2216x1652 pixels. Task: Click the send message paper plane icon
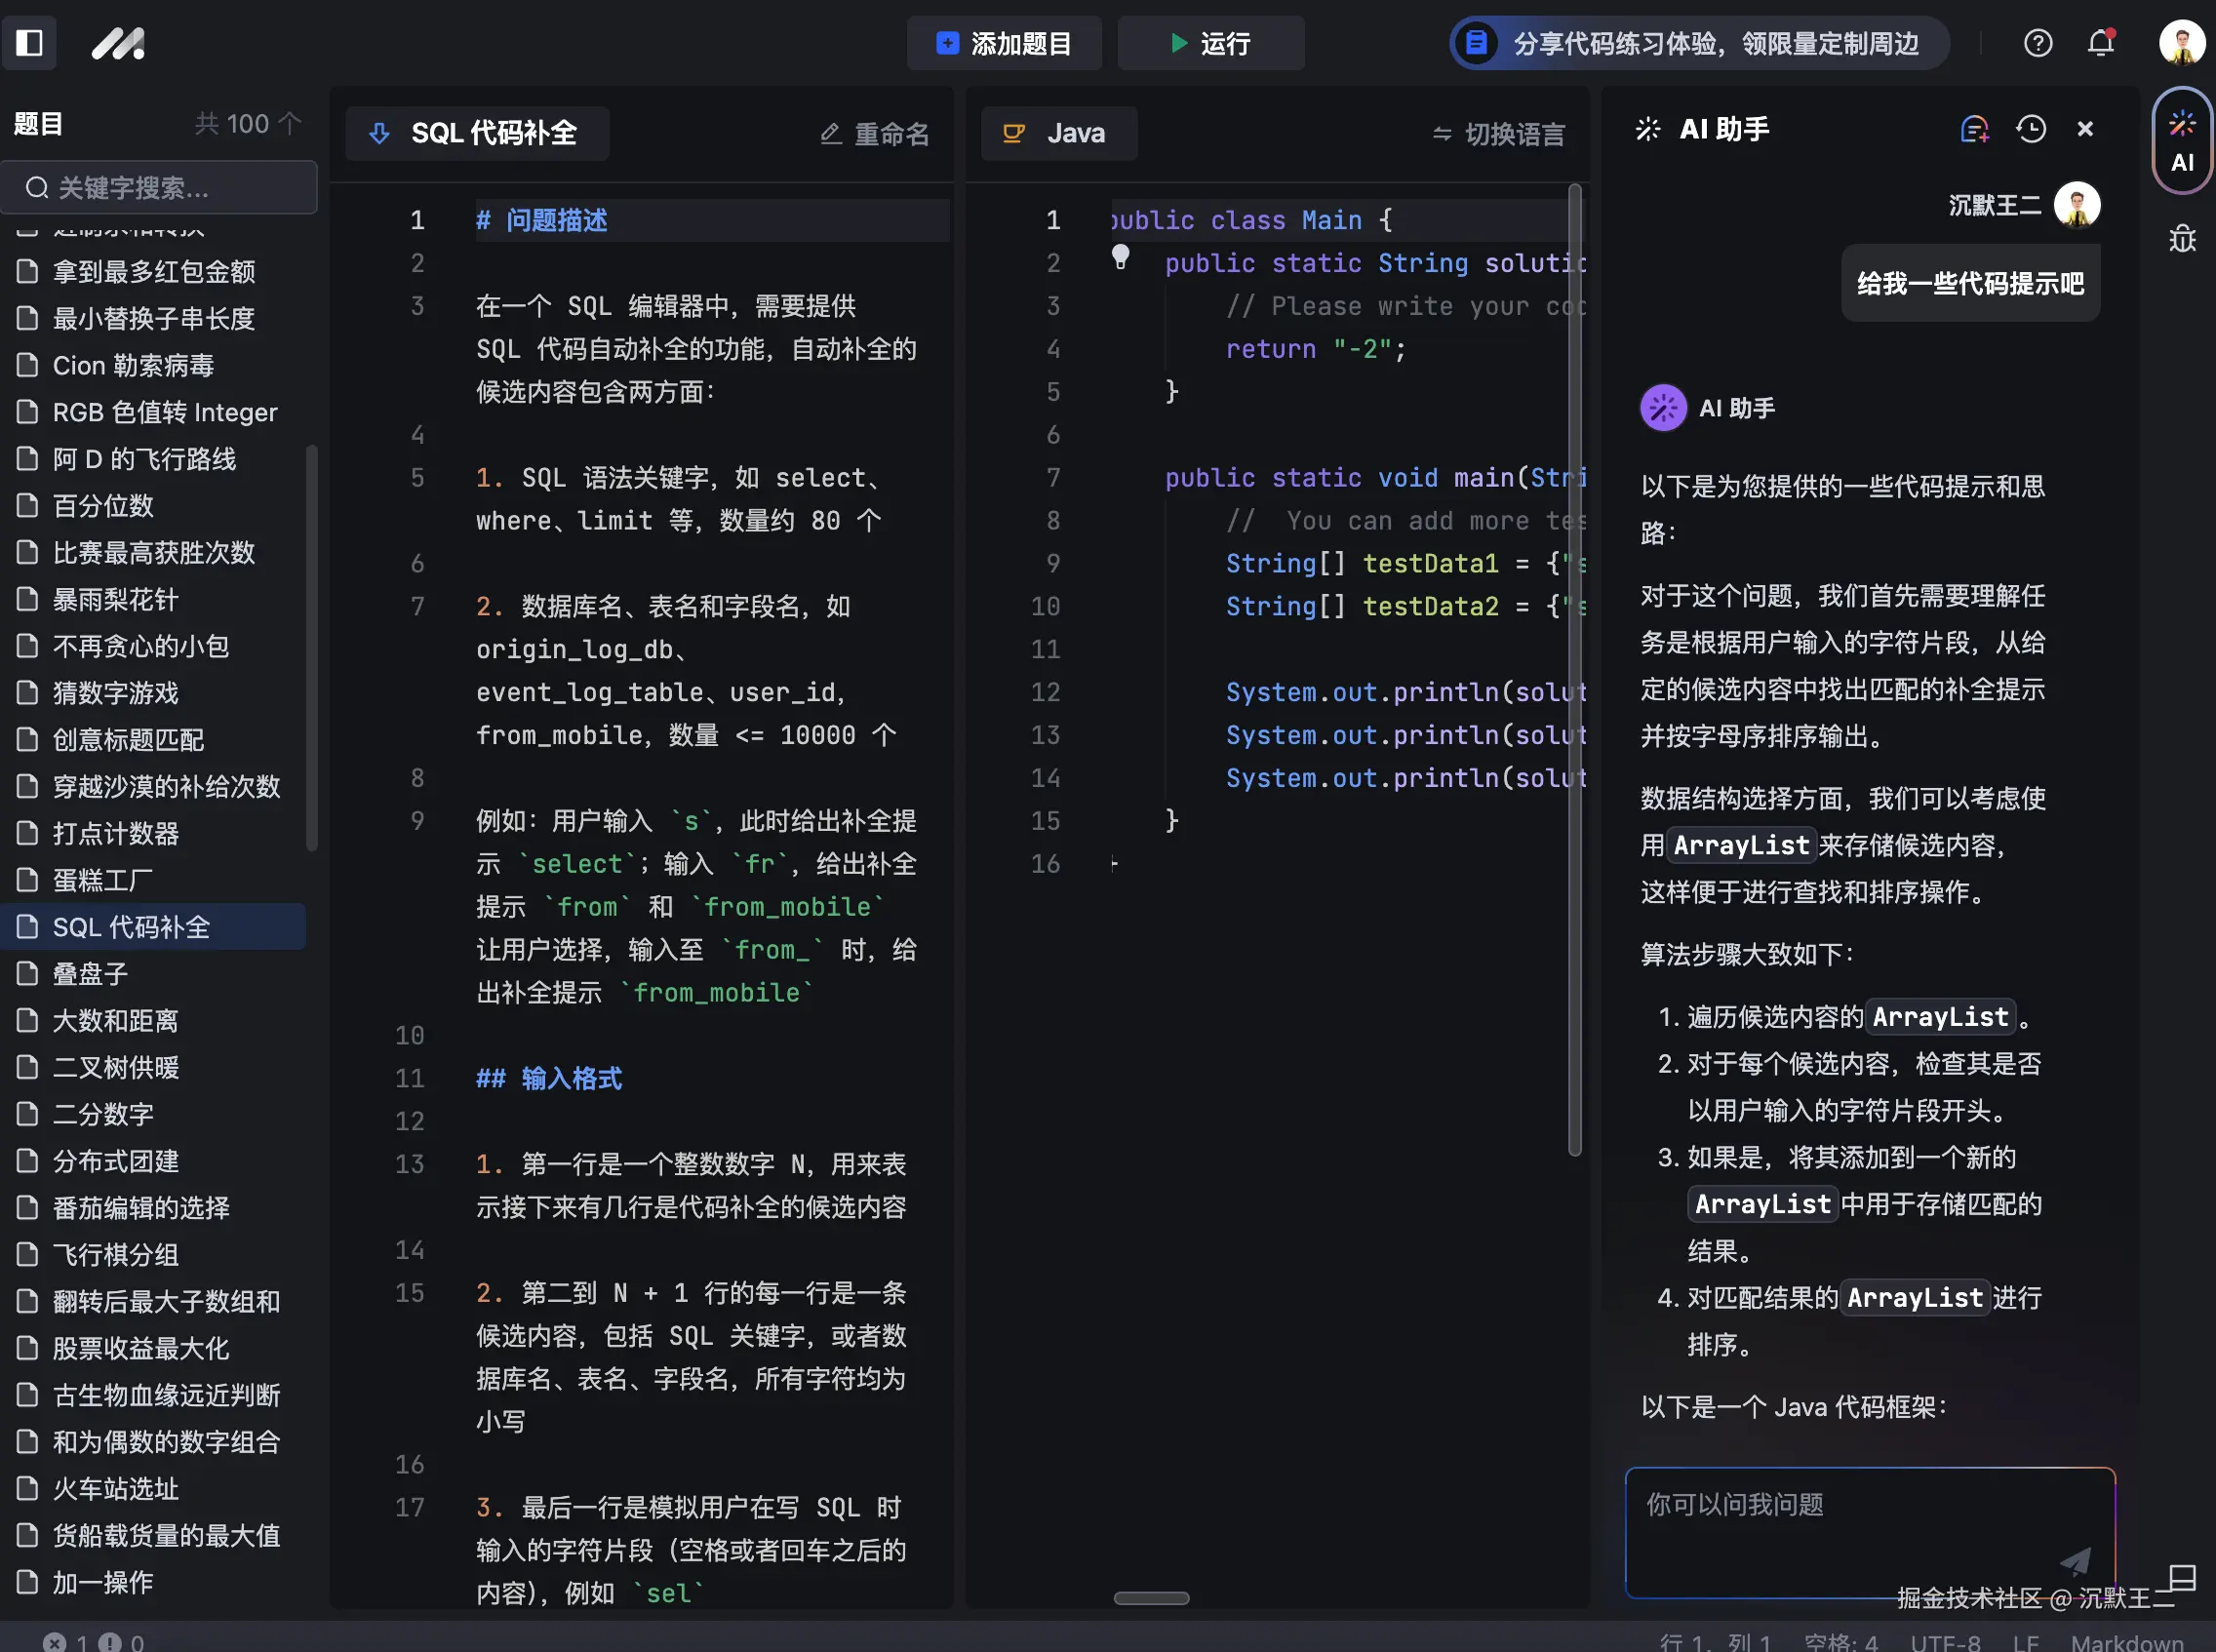tap(2075, 1560)
